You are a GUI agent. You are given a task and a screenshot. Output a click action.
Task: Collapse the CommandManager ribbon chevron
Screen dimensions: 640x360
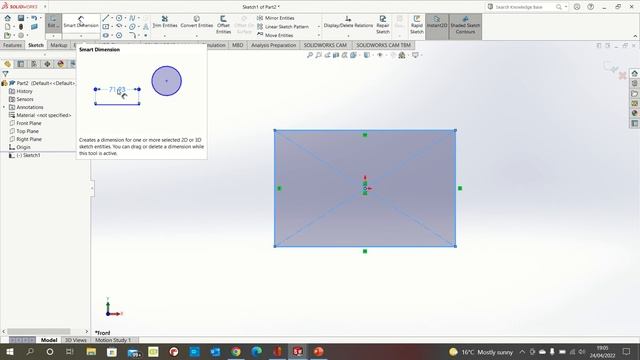tap(635, 36)
